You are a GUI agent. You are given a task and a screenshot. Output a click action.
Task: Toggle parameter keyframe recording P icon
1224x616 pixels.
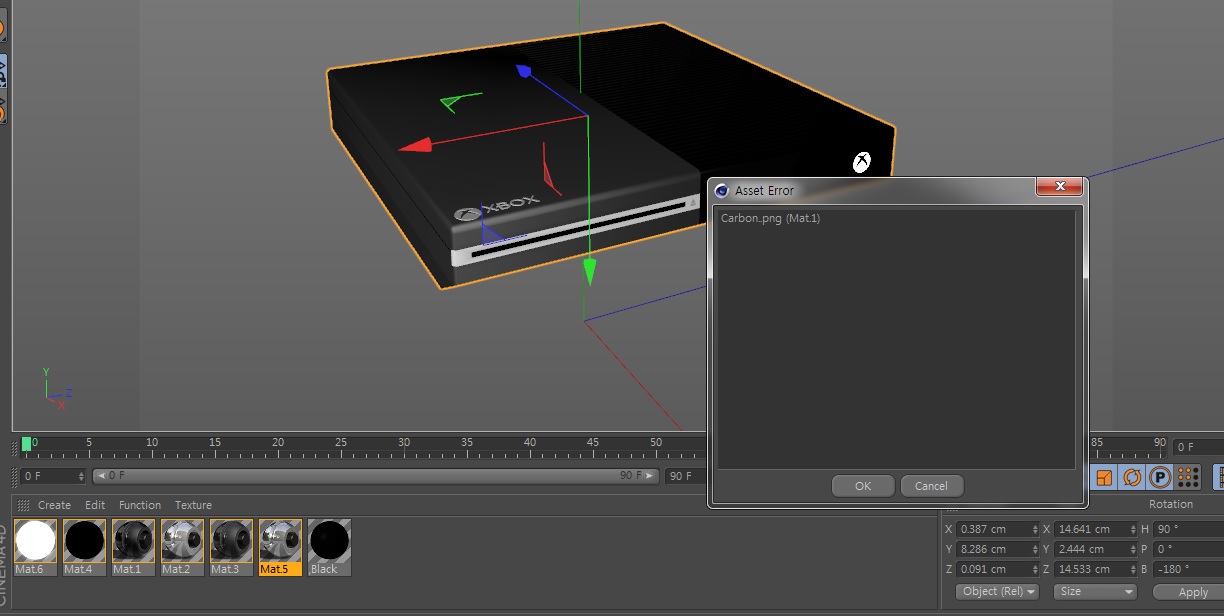pyautogui.click(x=1160, y=477)
